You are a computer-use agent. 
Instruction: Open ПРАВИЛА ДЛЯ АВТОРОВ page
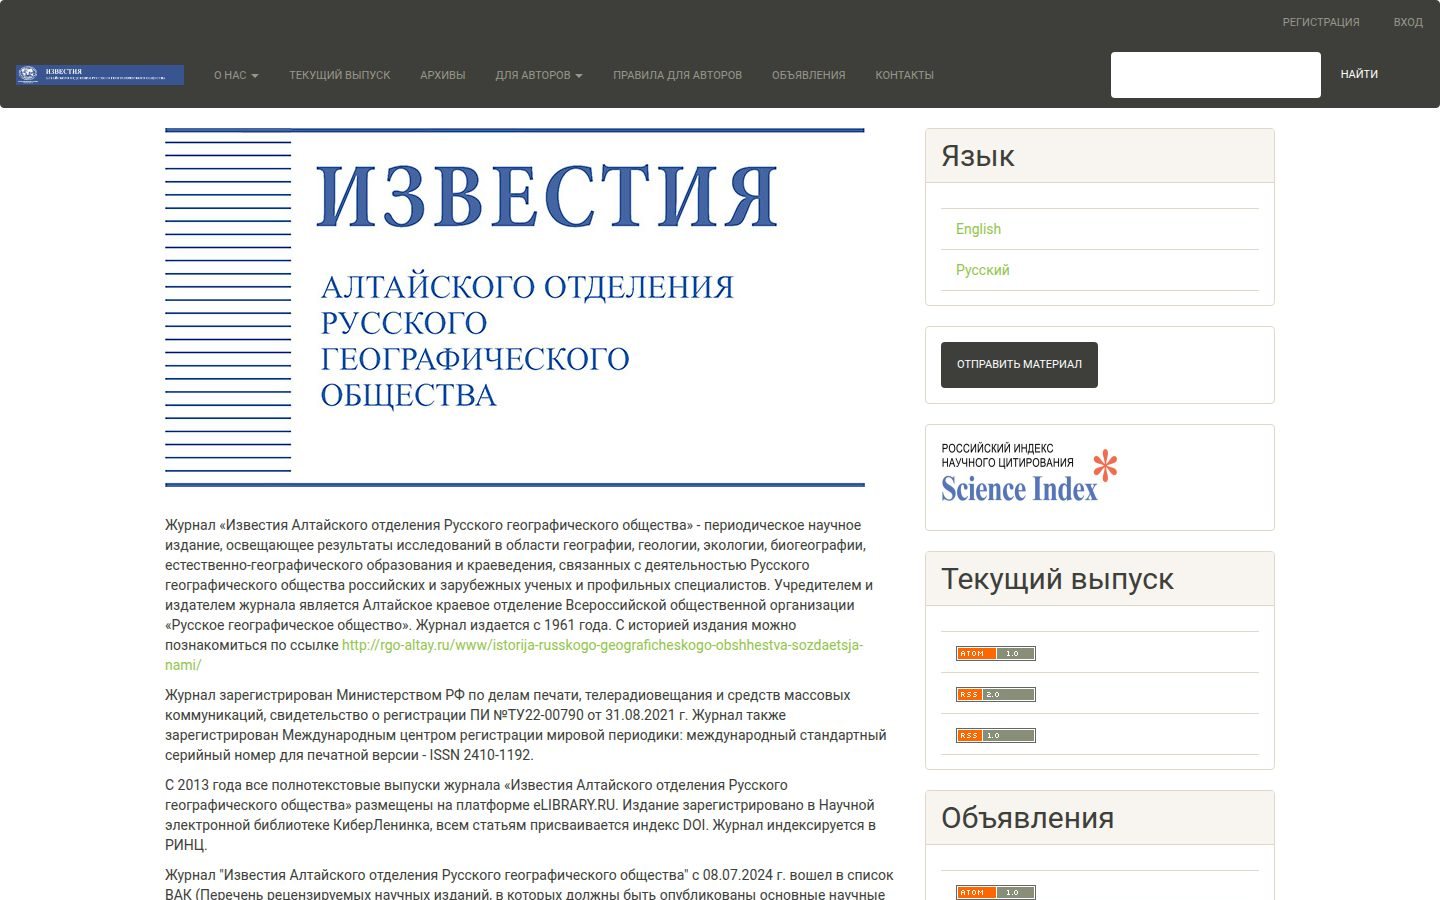click(x=677, y=75)
